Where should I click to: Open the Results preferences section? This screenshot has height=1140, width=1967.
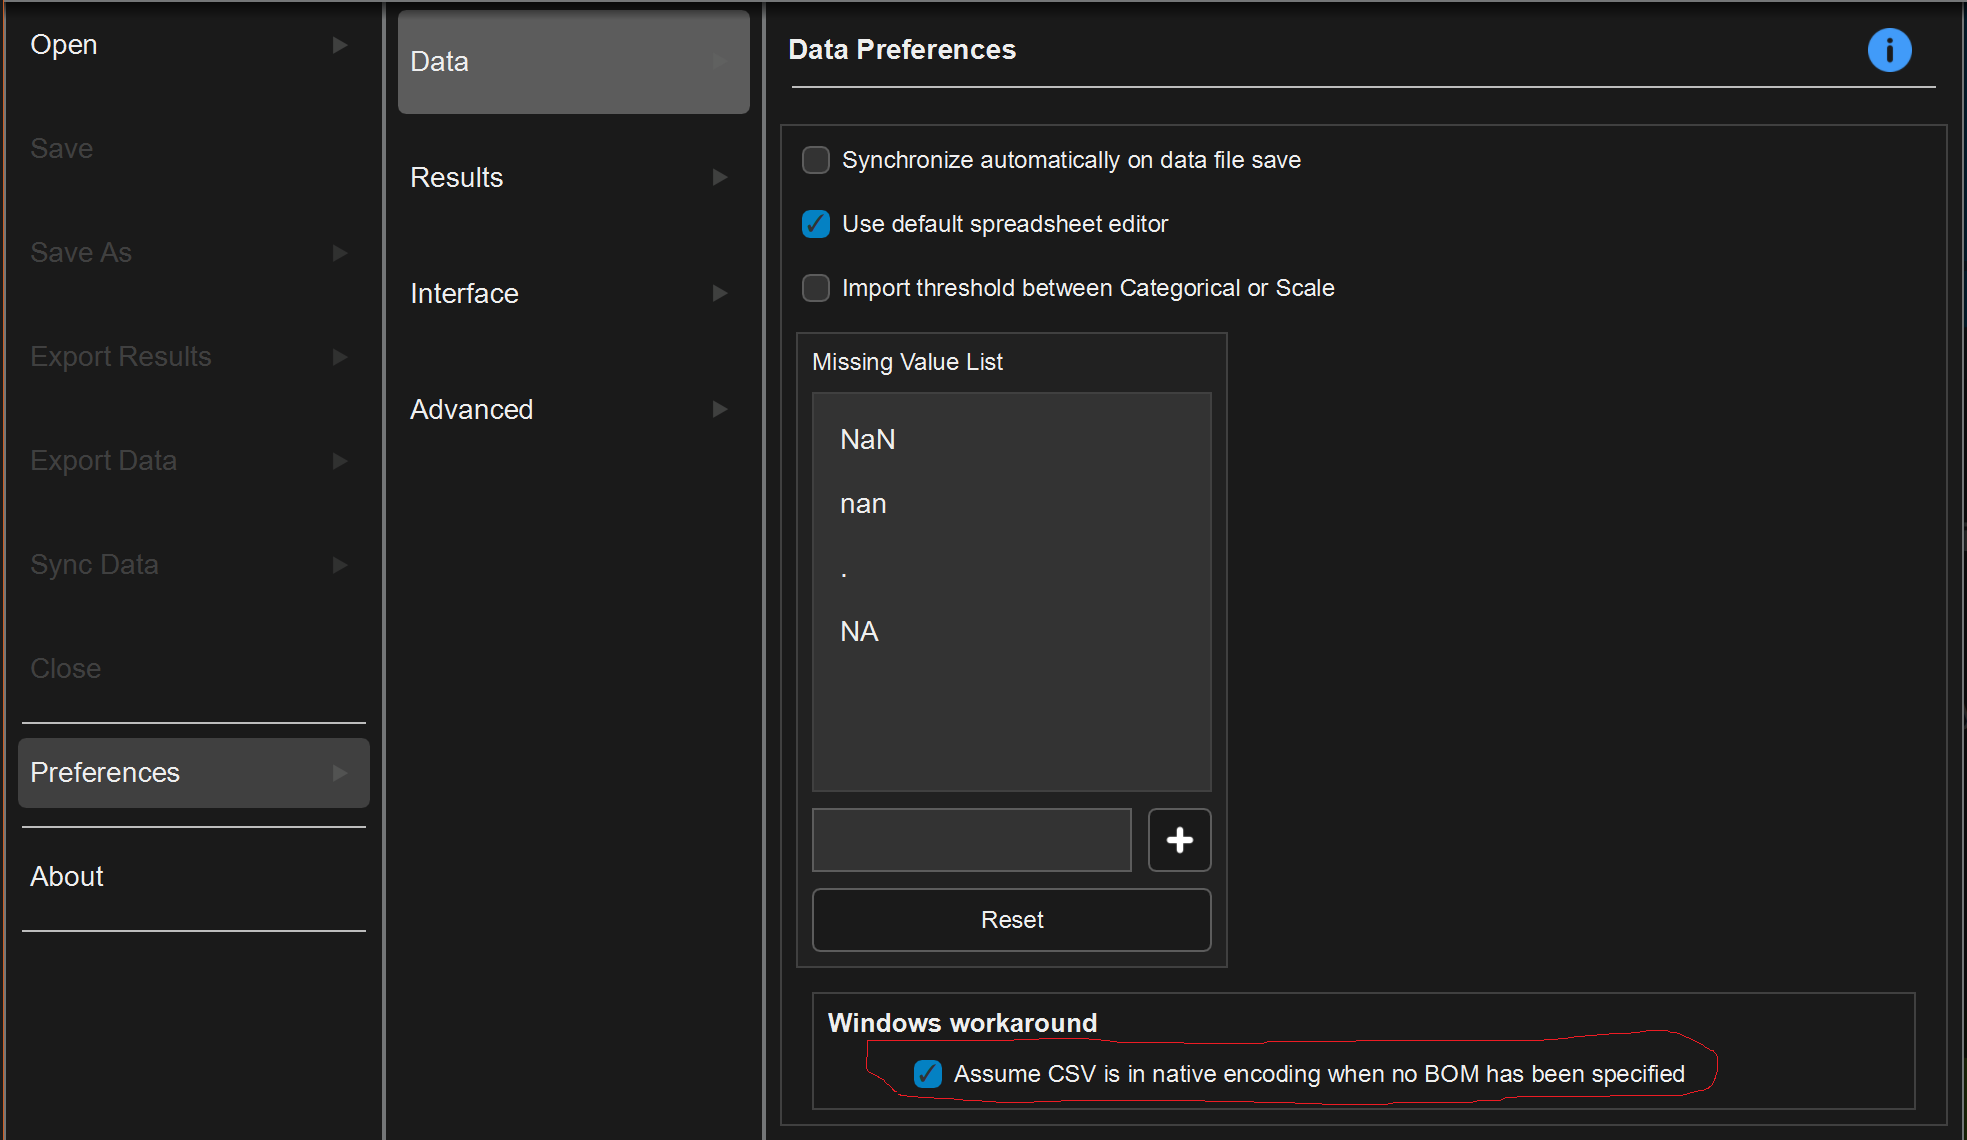click(457, 178)
